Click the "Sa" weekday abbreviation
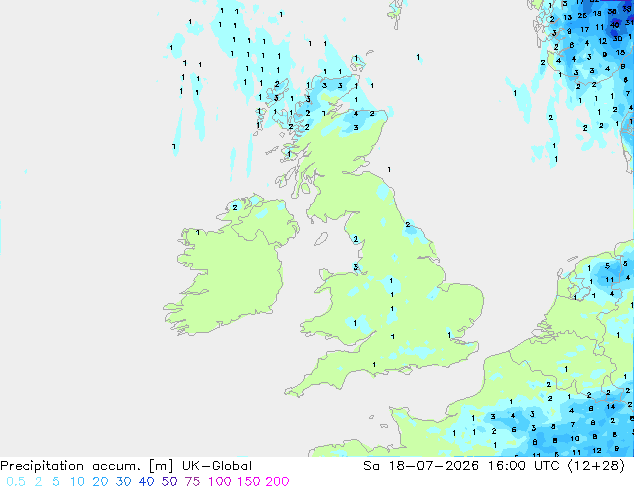Screen dimensions: 634x490 coord(371,466)
